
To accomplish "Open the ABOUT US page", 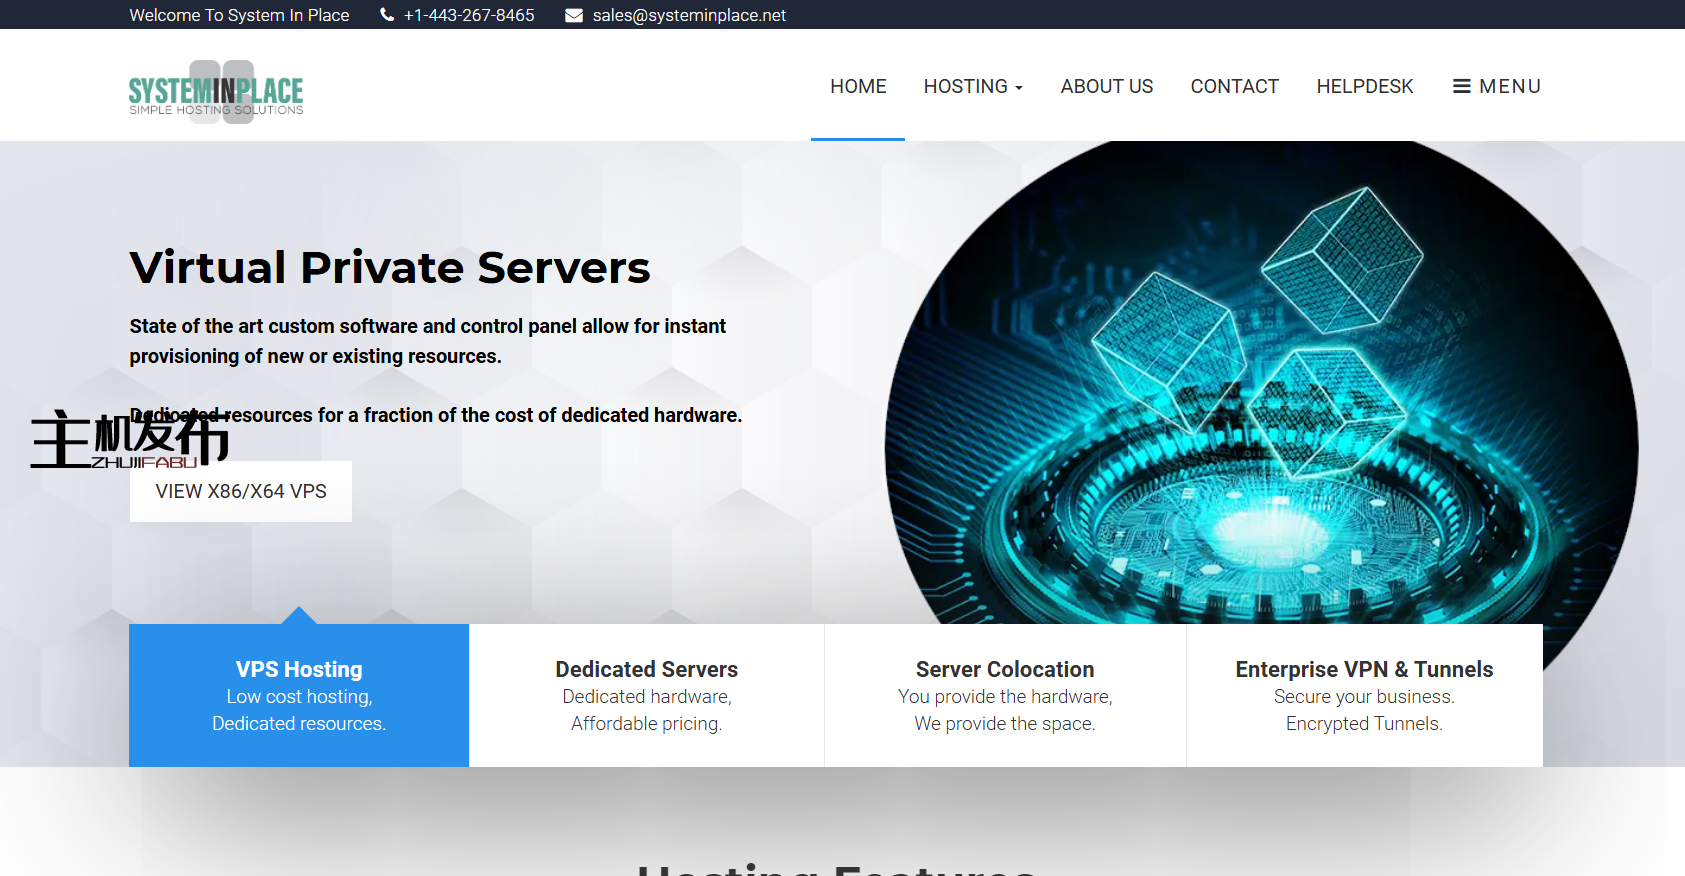I will (1106, 87).
